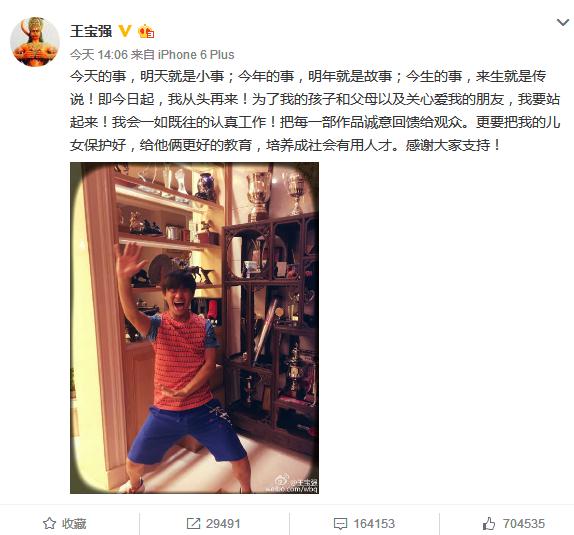Screen dimensions: 574x535
Task: Like the post with thumbs-up icon
Action: point(489,523)
